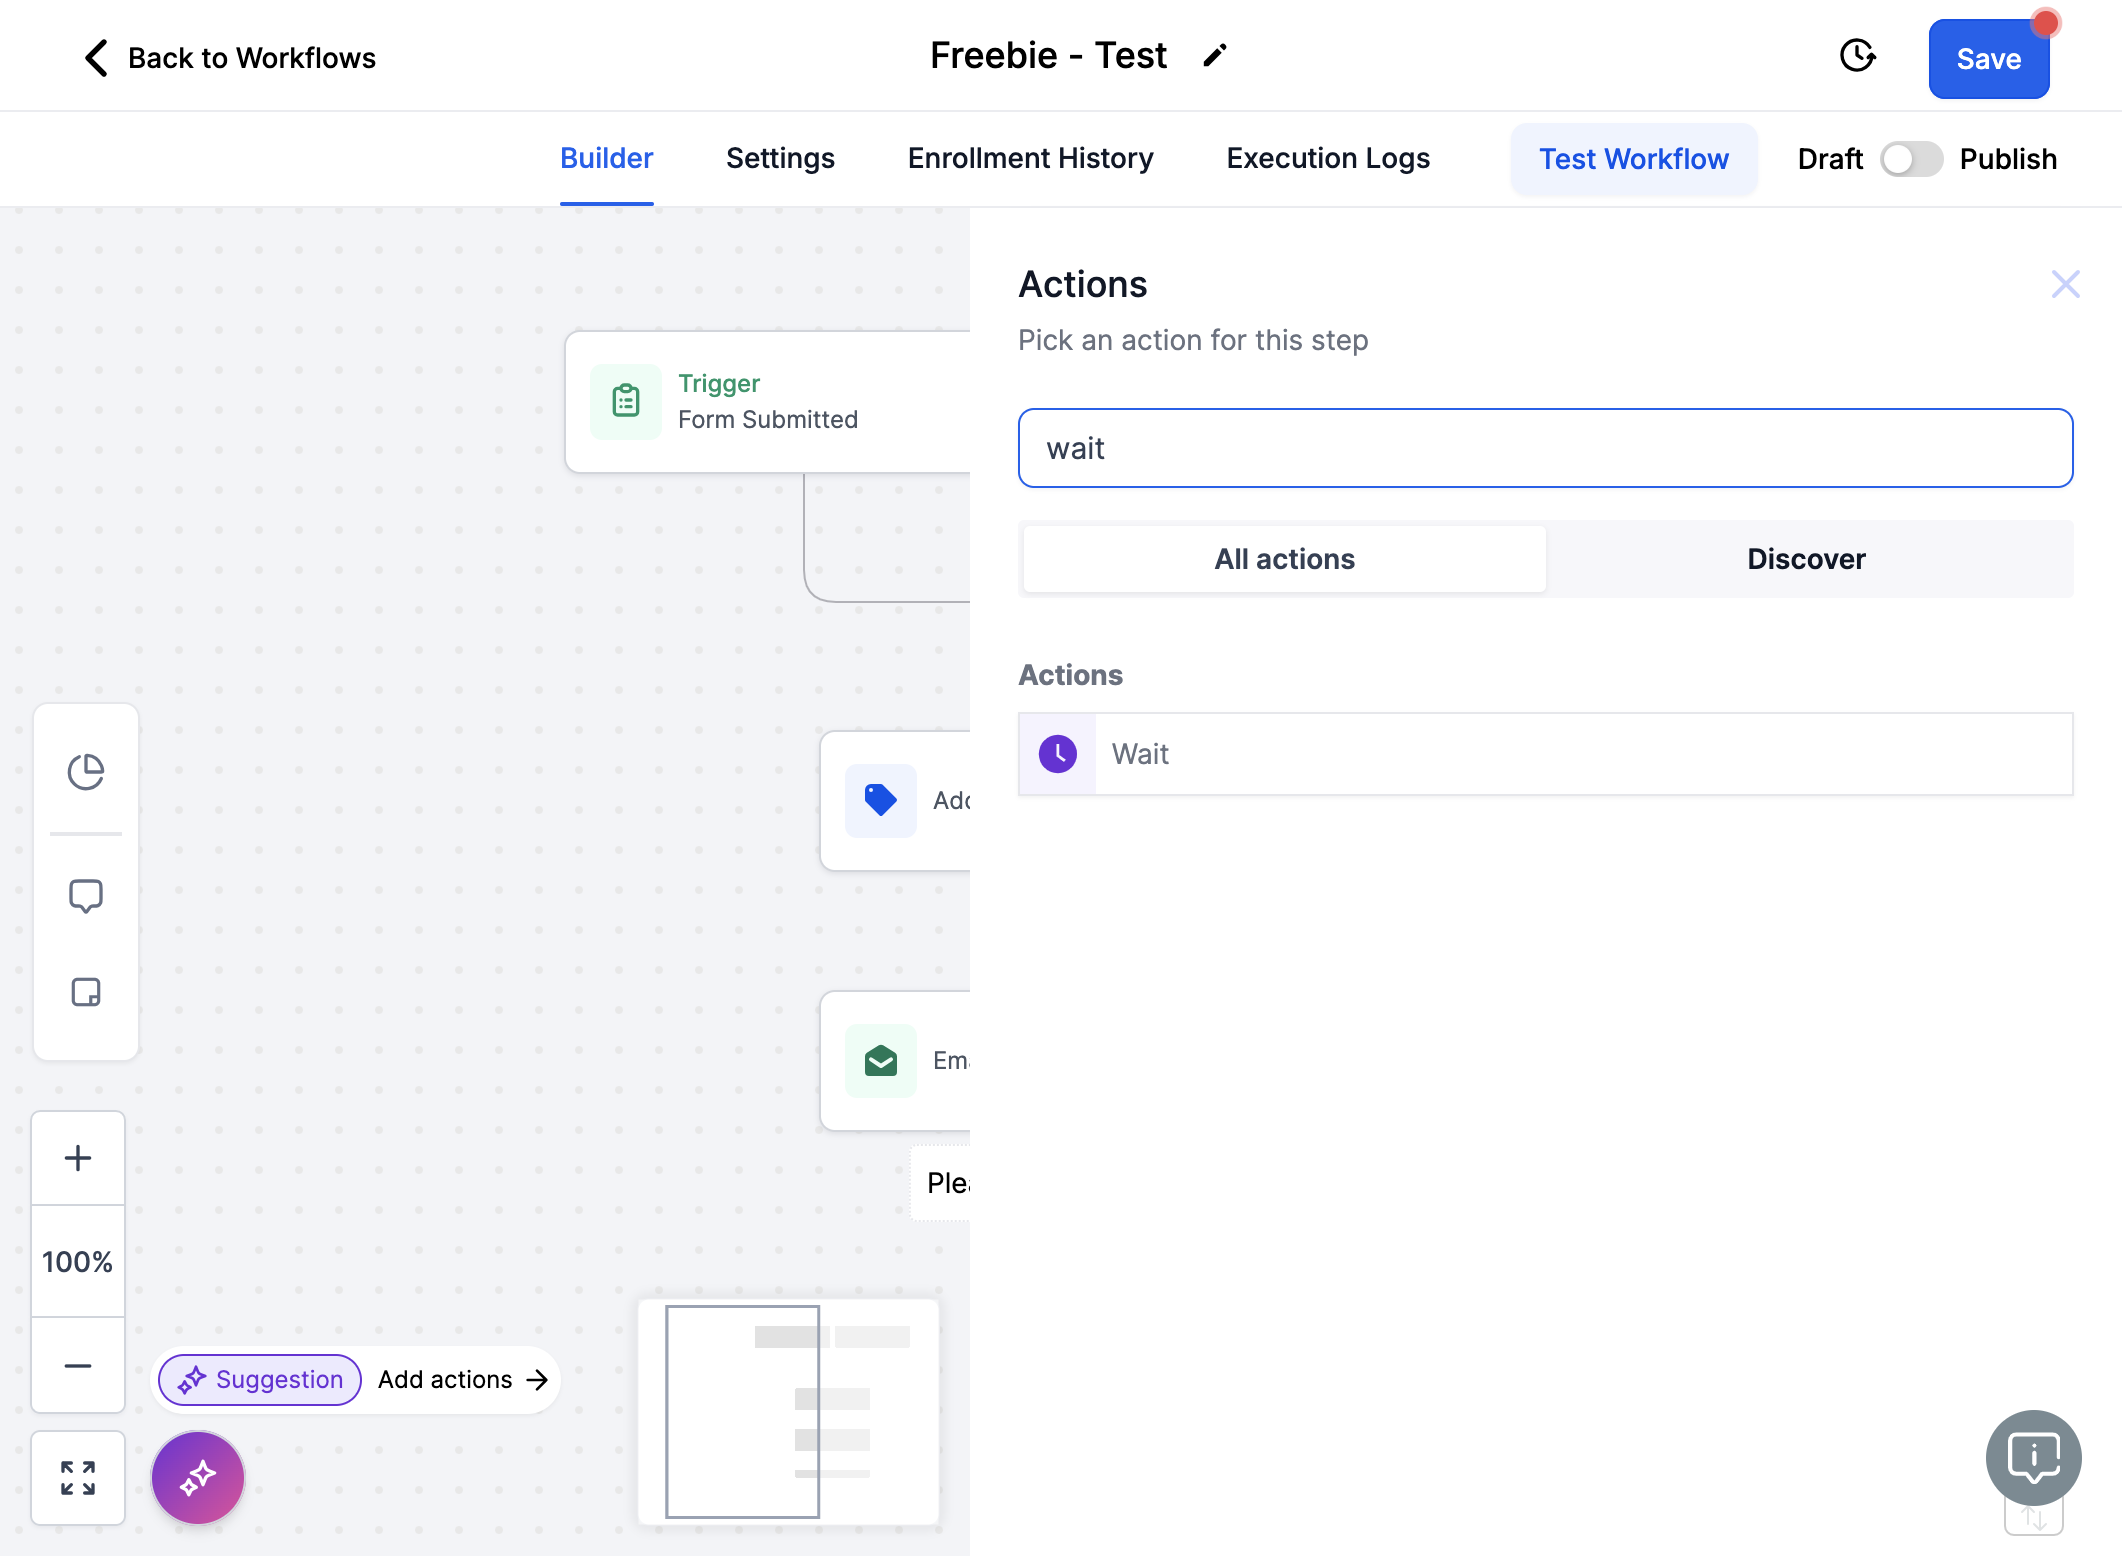Image resolution: width=2122 pixels, height=1556 pixels.
Task: Open the feedback chat widget icon
Action: (x=2034, y=1458)
